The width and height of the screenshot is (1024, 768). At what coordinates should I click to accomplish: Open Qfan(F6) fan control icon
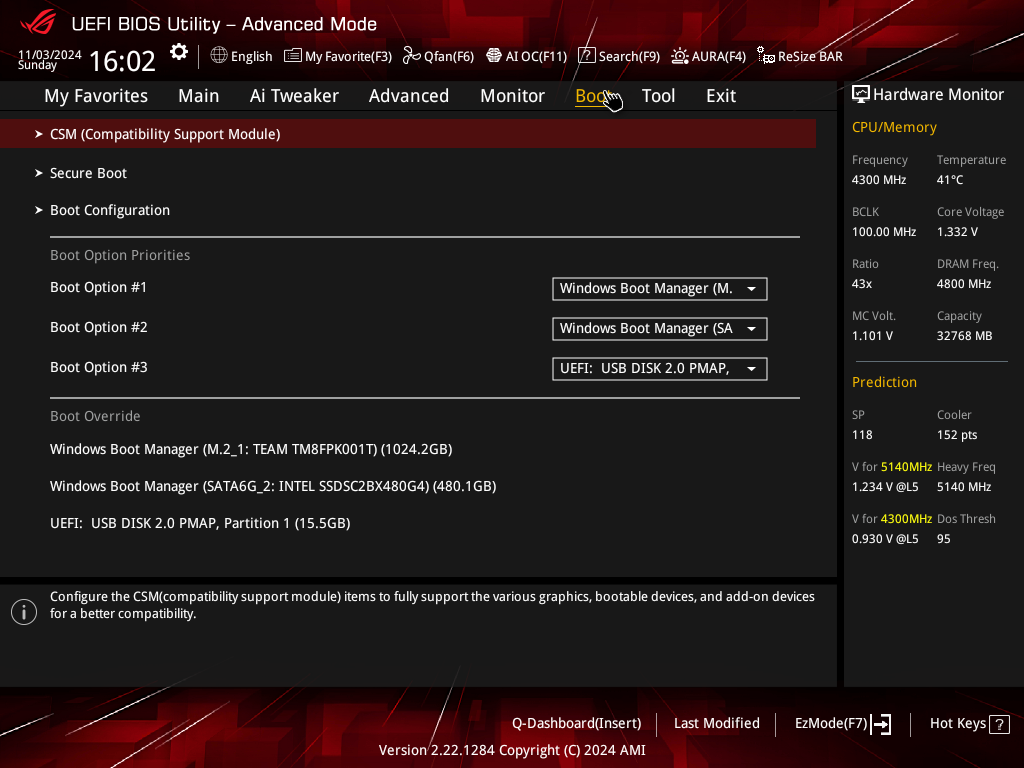pos(411,56)
